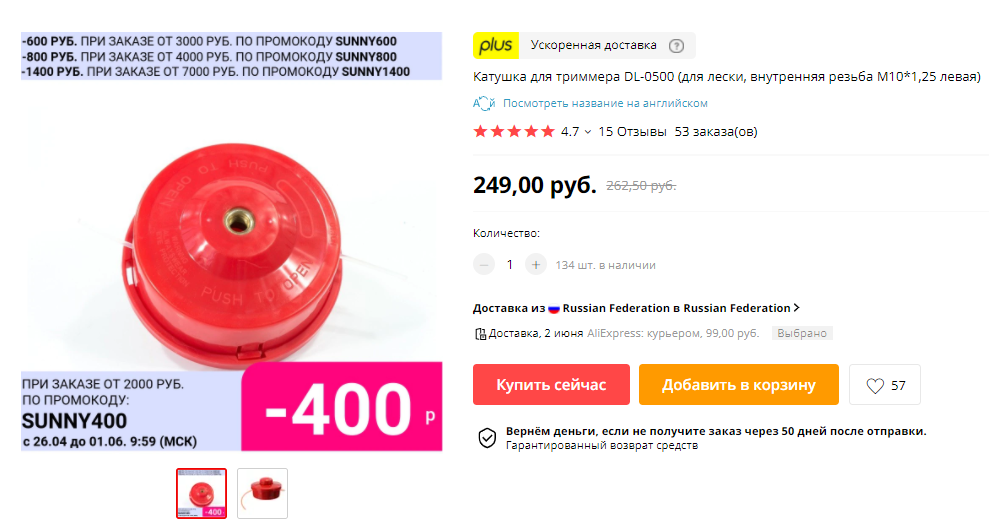Expand shipping options chevron after Russian Federation
The width and height of the screenshot is (999, 529).
pos(796,308)
